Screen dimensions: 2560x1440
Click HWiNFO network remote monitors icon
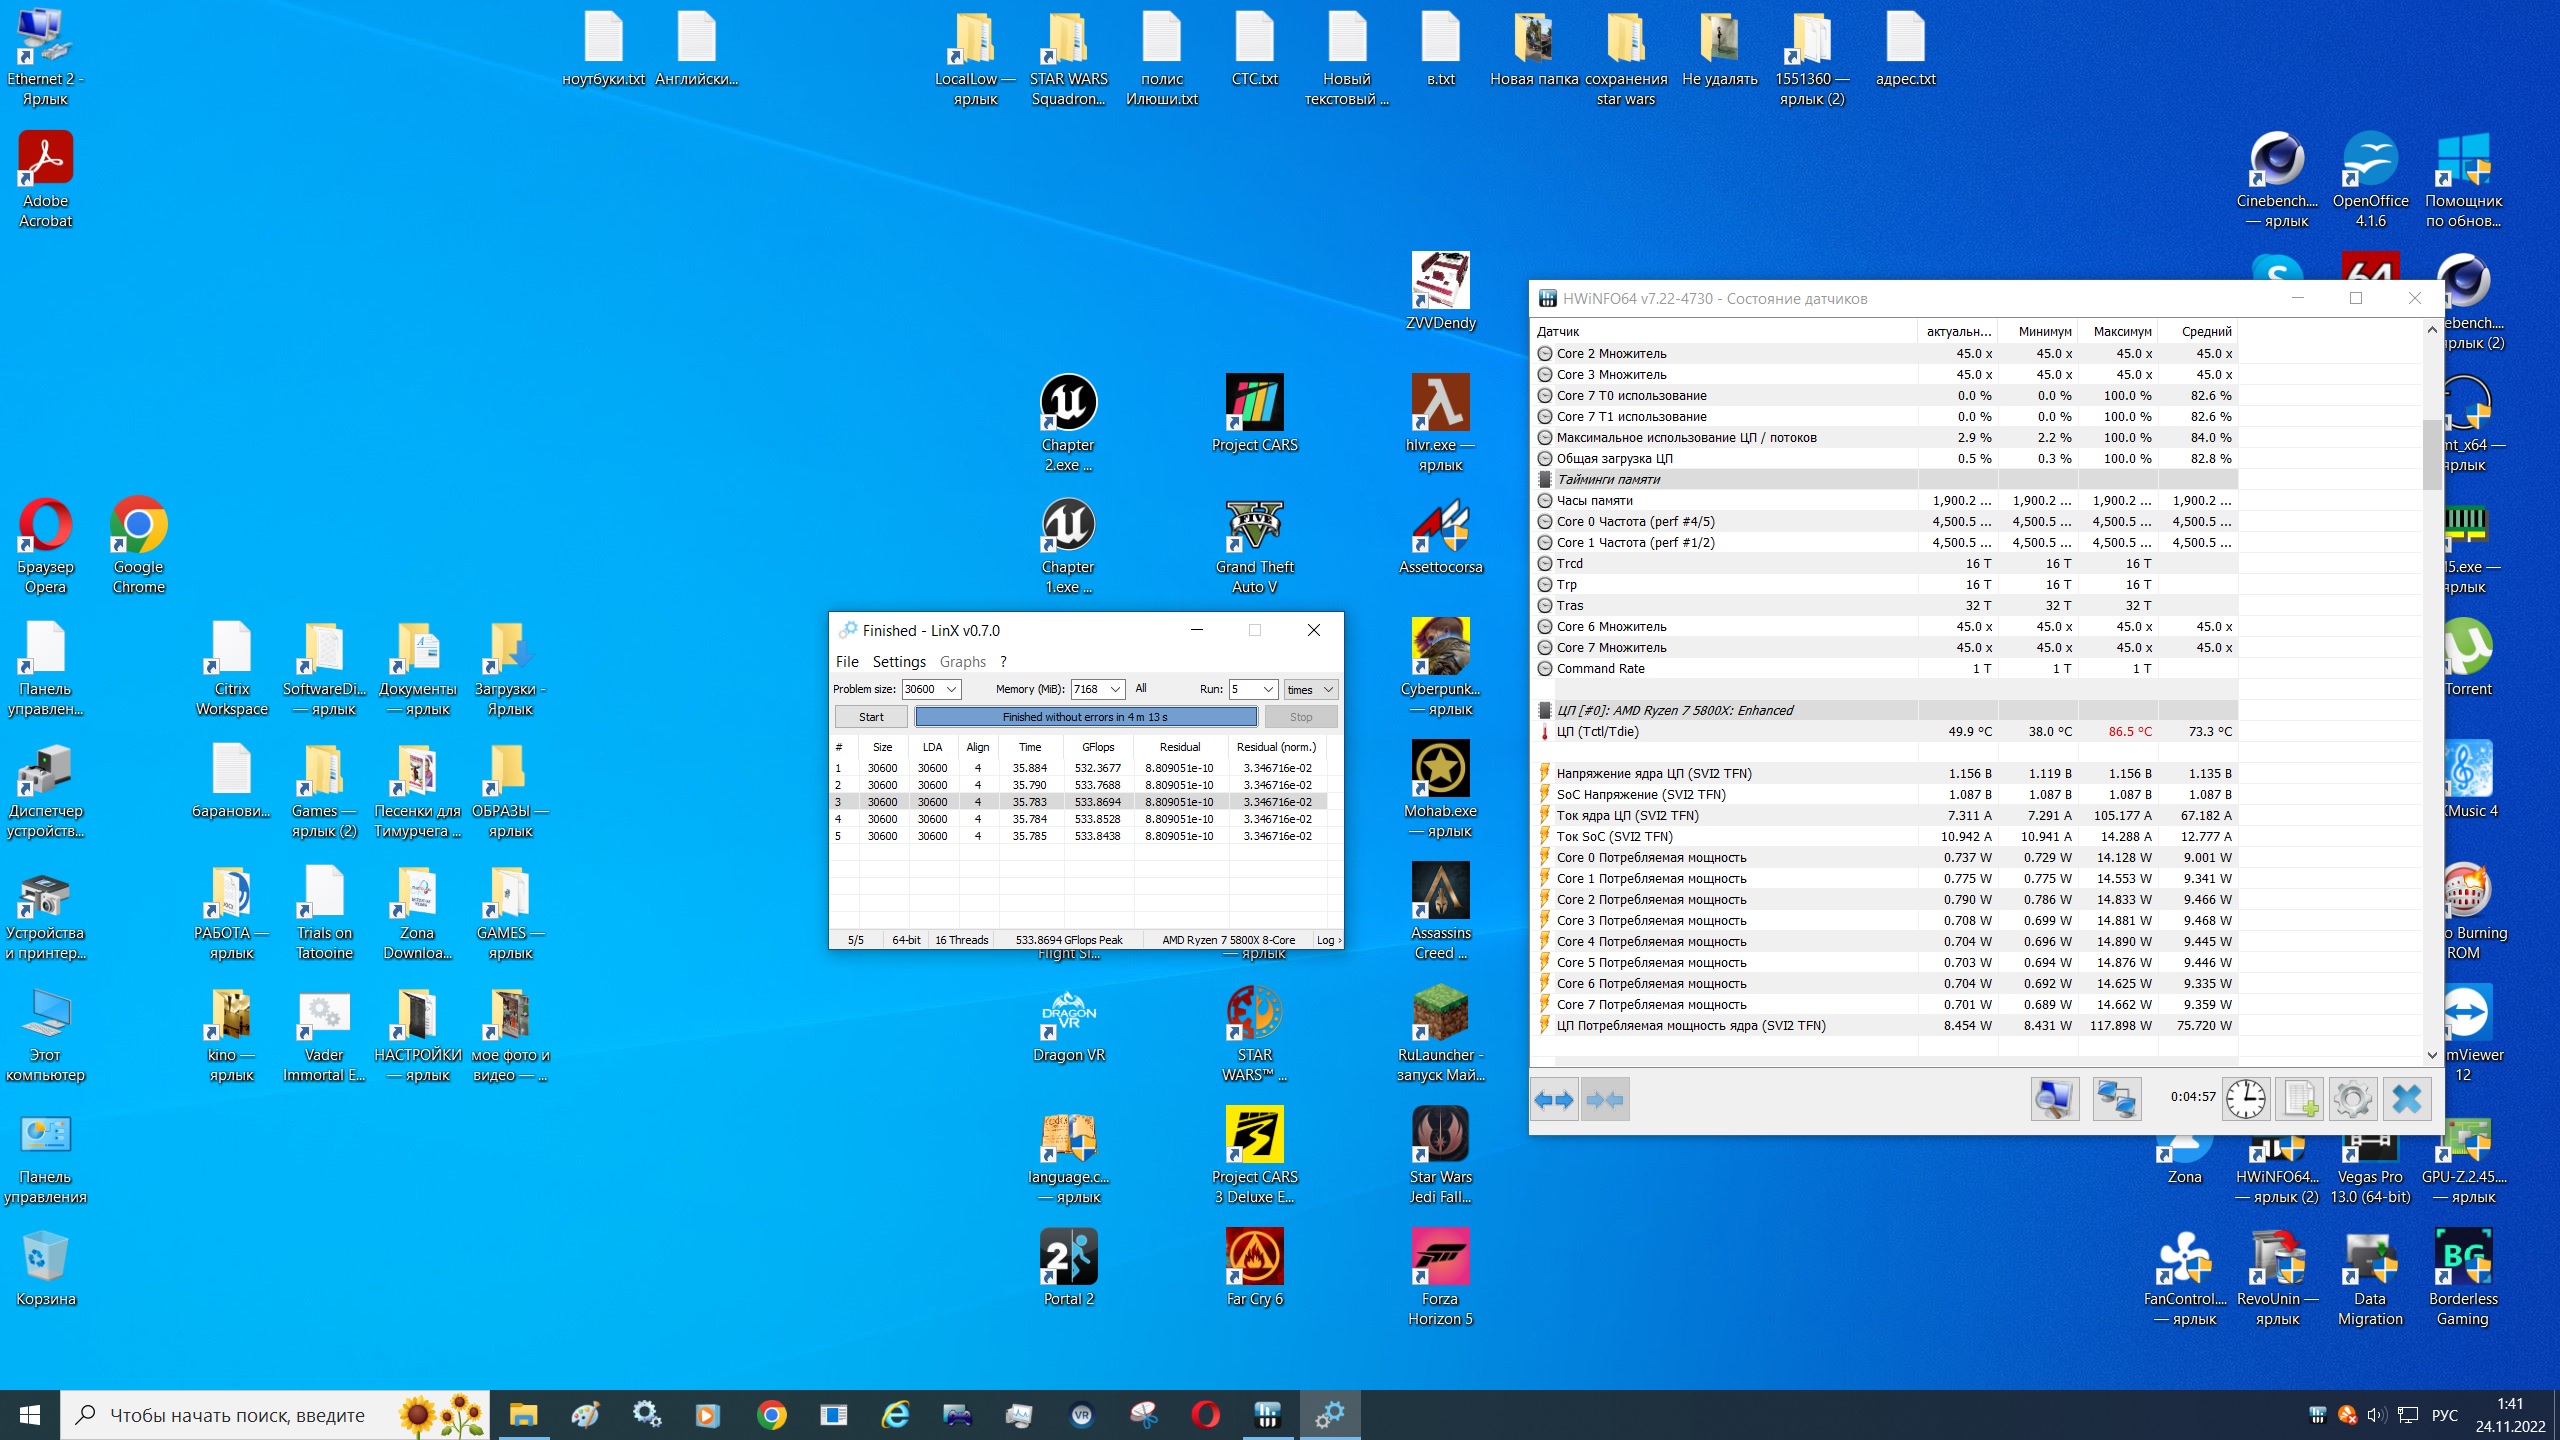[2116, 1100]
